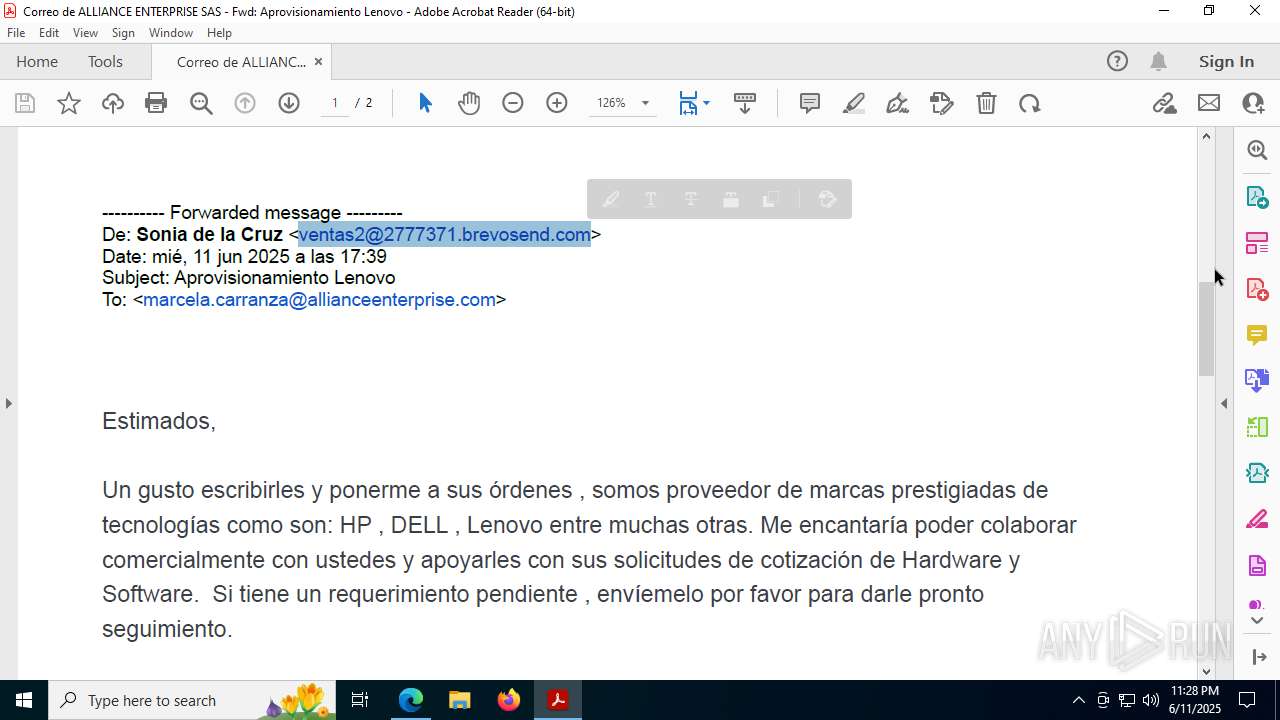Delete with the trash can icon
Screen dimensions: 1280x720
[x=986, y=103]
